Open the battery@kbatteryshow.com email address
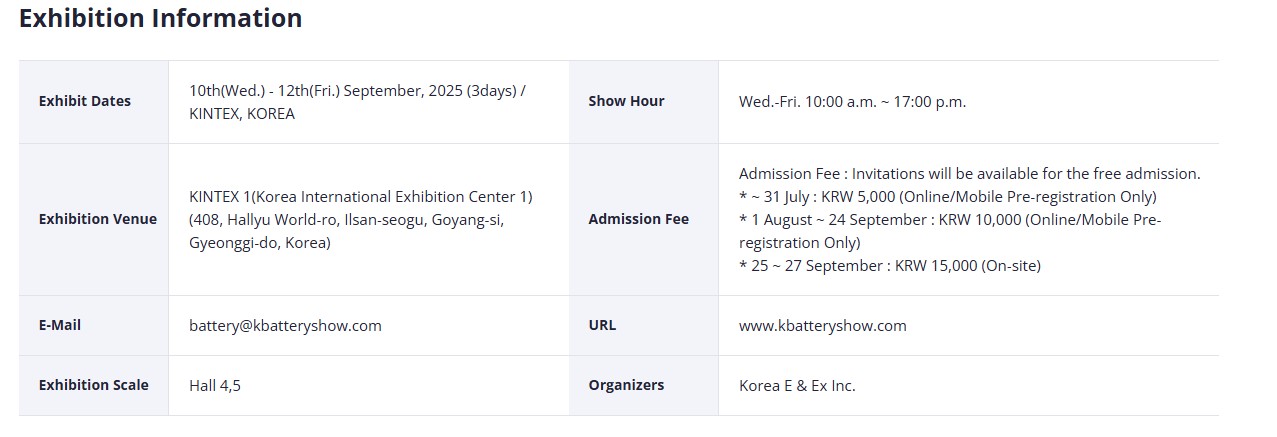 pos(285,325)
